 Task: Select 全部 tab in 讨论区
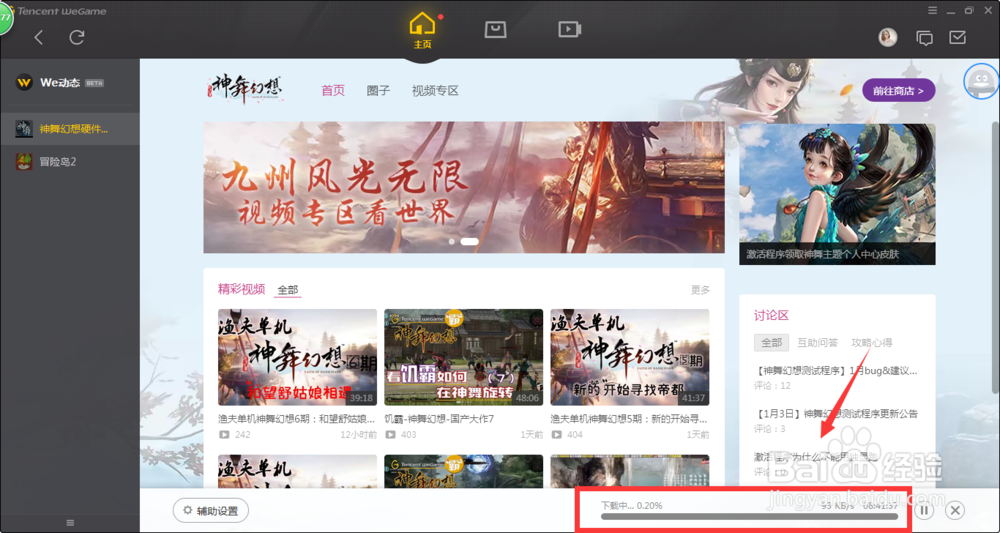tap(771, 342)
